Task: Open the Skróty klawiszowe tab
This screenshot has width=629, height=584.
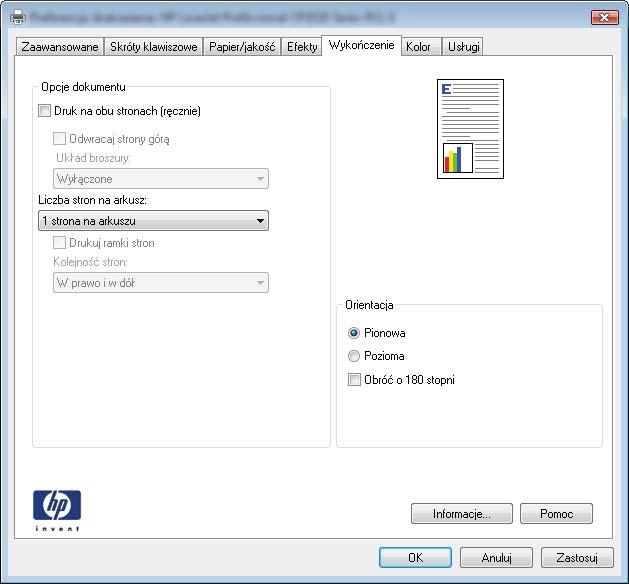Action: (154, 47)
